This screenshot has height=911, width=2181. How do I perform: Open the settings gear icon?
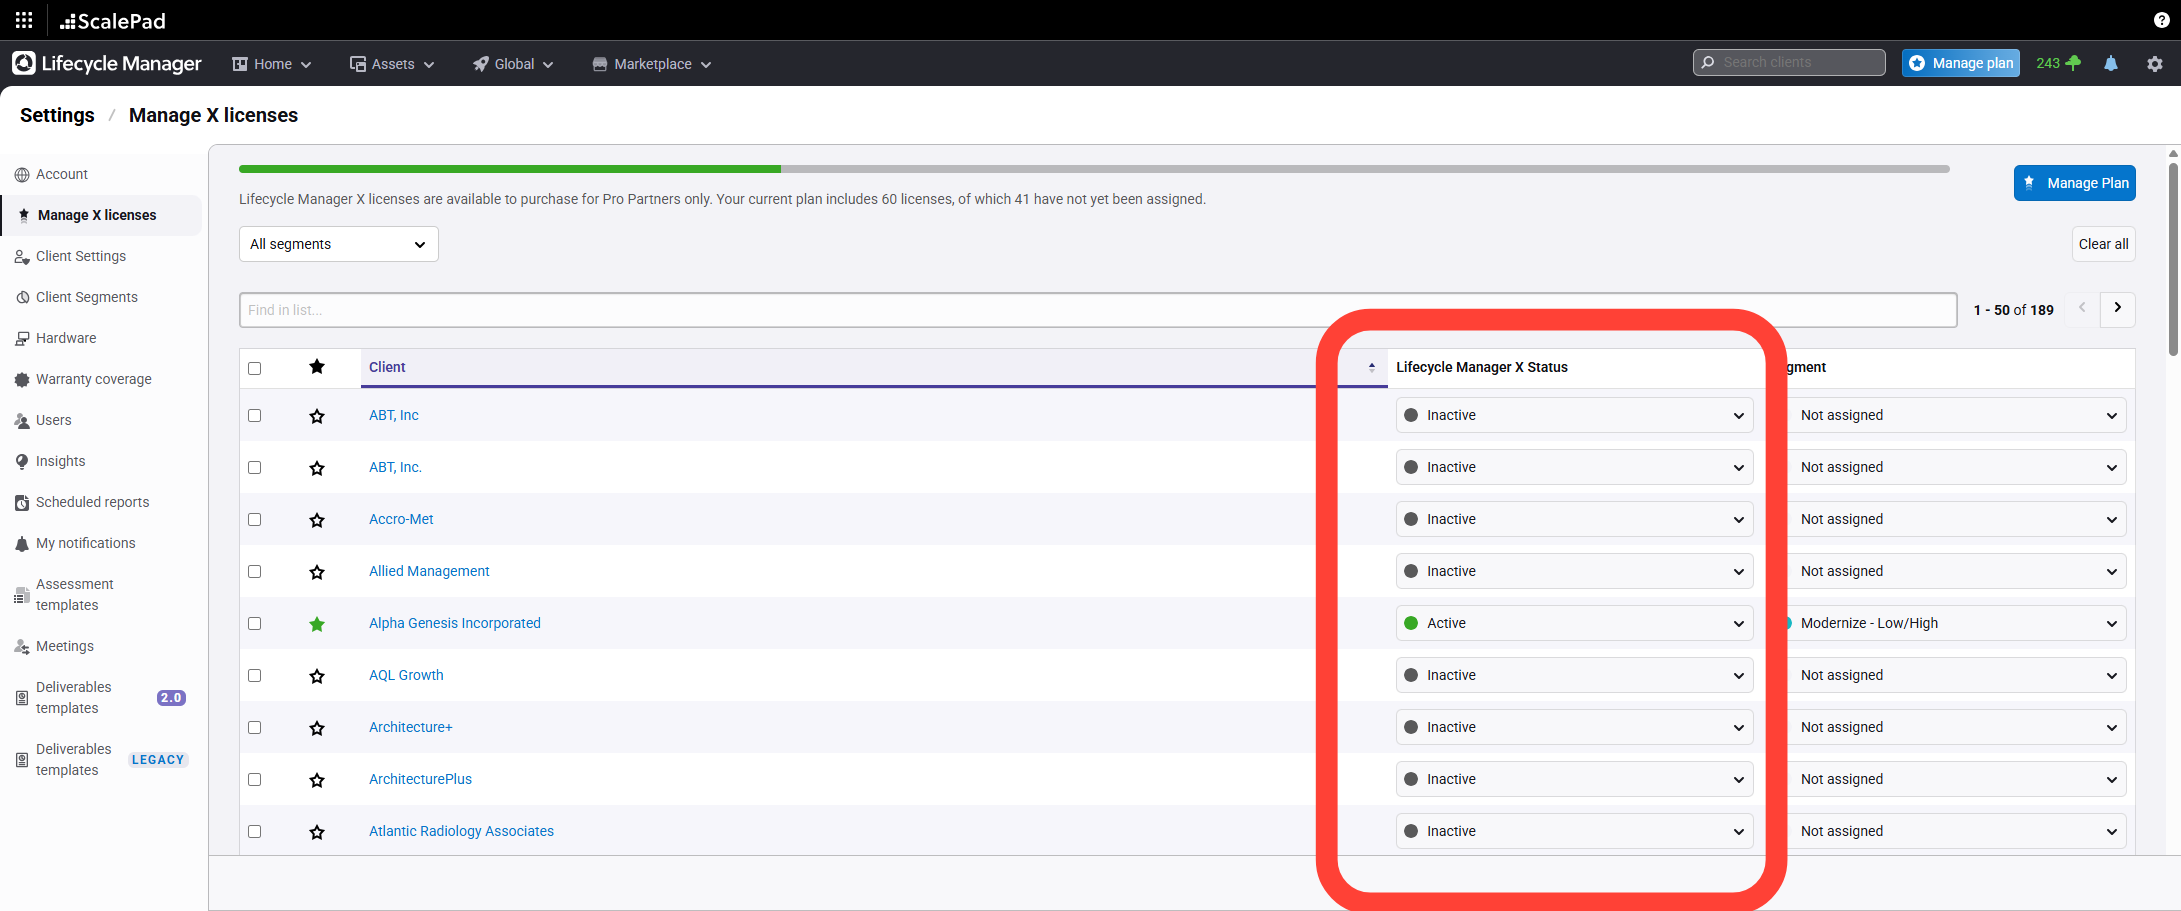tap(2154, 63)
